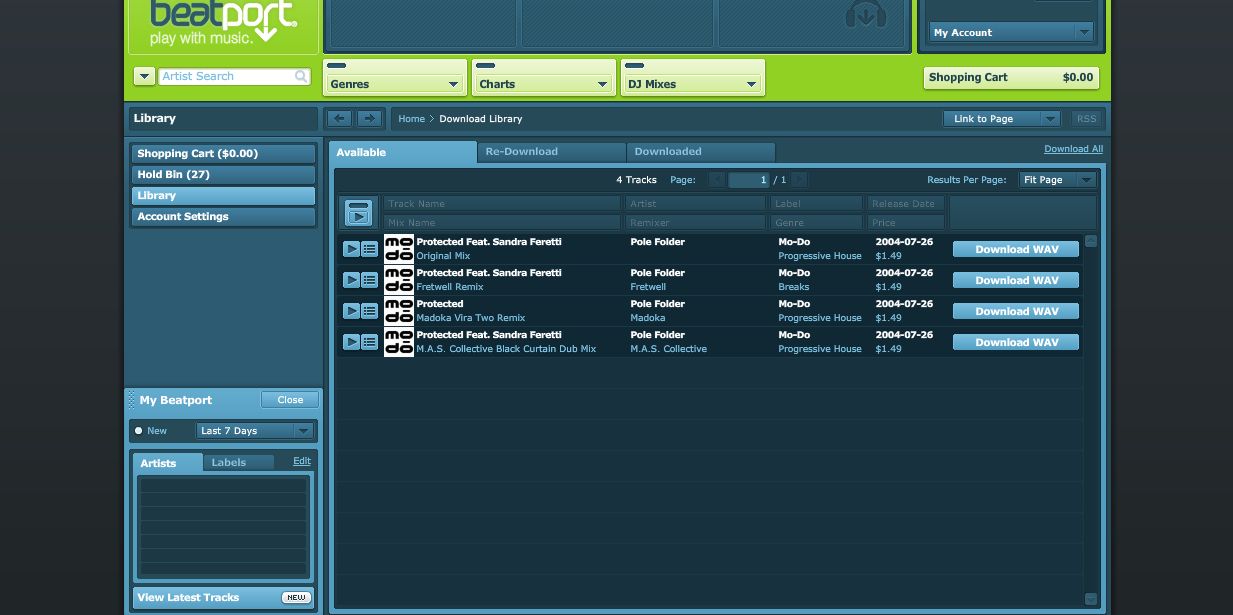This screenshot has width=1233, height=615.
Task: Click the Fretwell remixer name
Action: pyautogui.click(x=648, y=287)
